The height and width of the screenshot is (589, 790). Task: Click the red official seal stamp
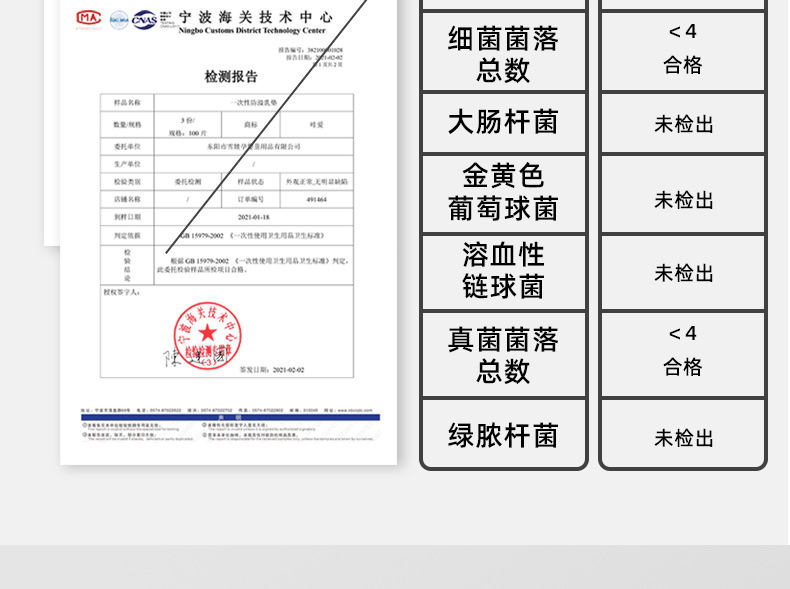(208, 335)
